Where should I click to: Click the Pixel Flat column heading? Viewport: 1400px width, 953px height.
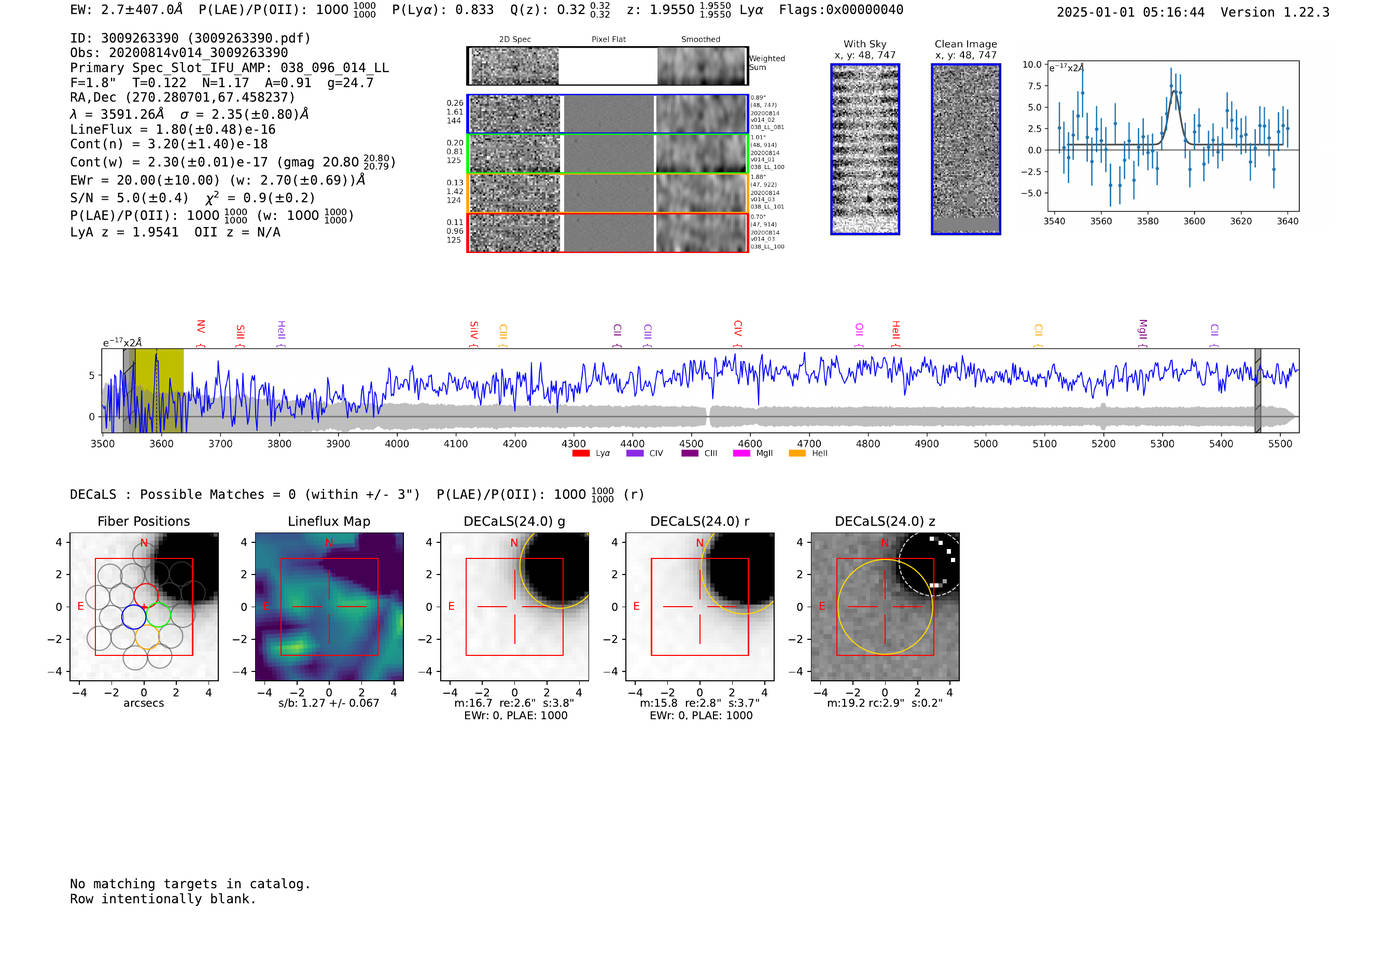[x=608, y=40]
